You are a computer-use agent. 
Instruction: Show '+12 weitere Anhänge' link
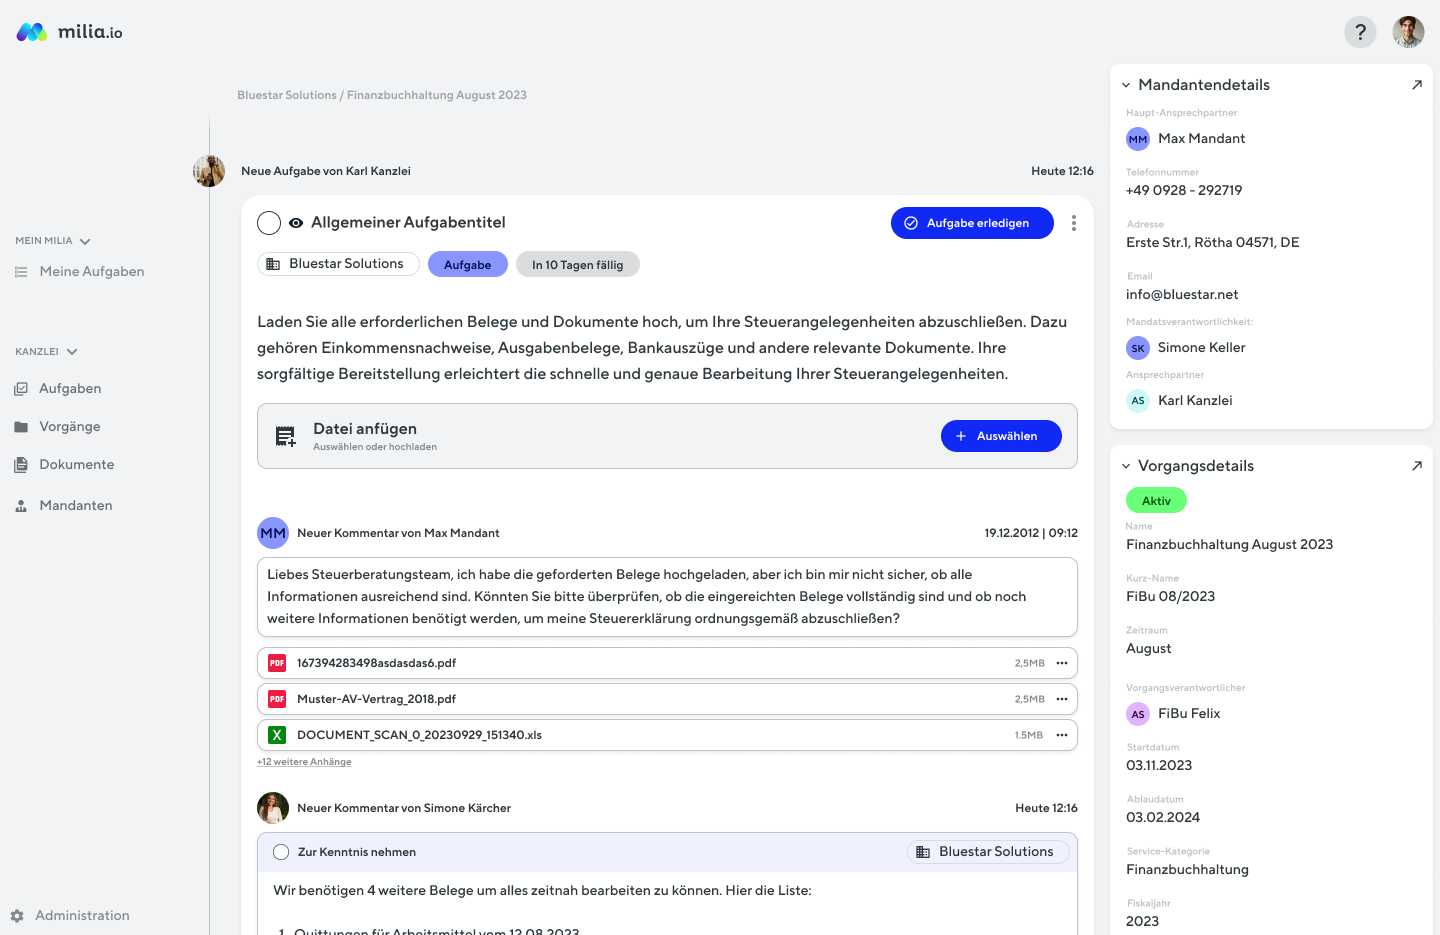click(x=304, y=762)
